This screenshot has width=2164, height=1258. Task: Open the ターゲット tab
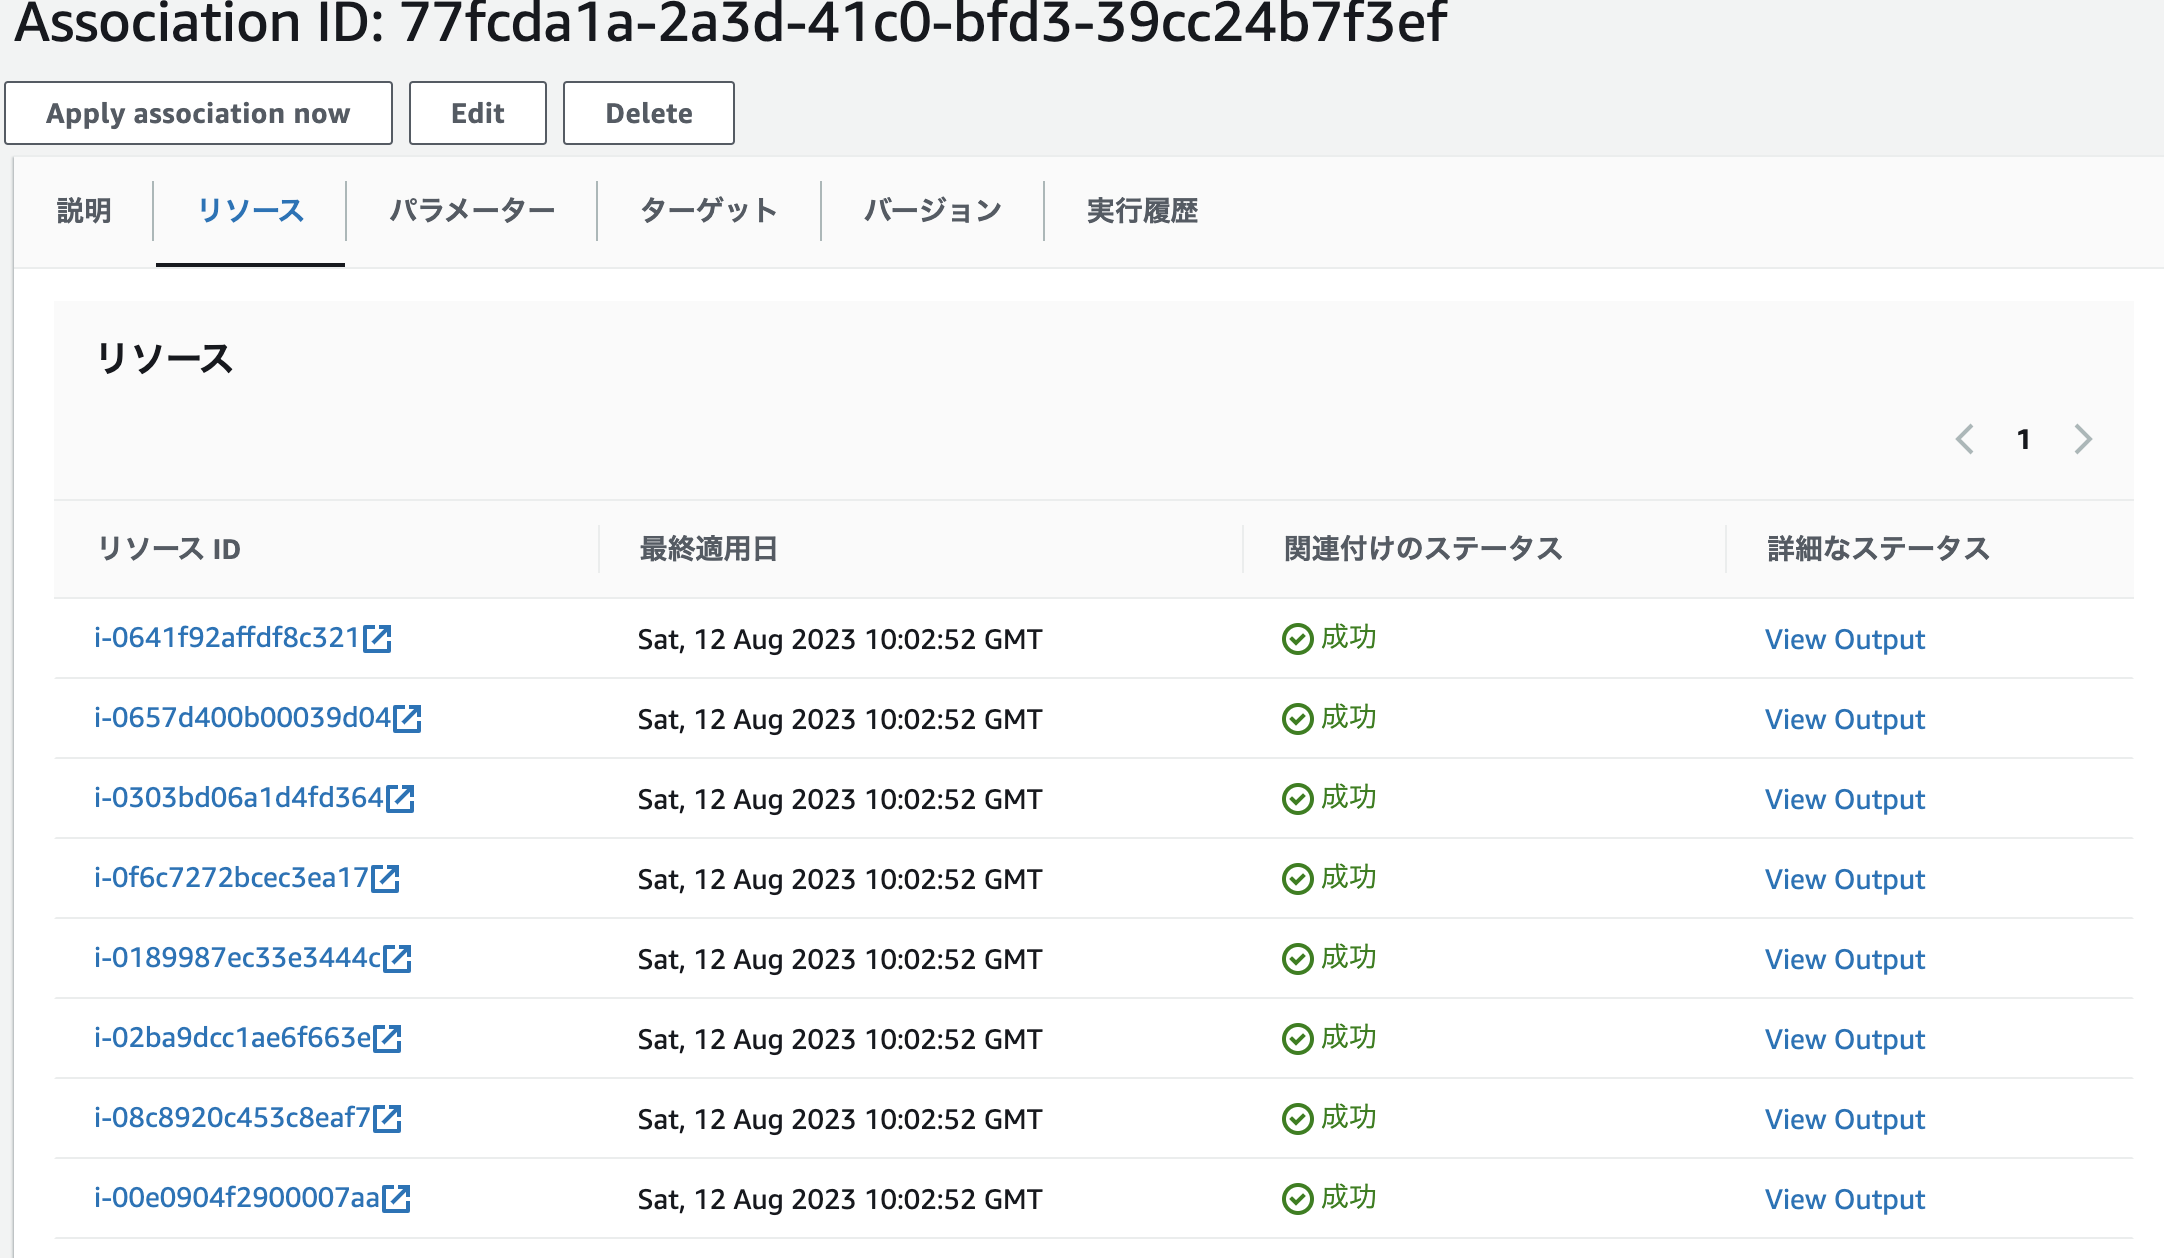(709, 211)
